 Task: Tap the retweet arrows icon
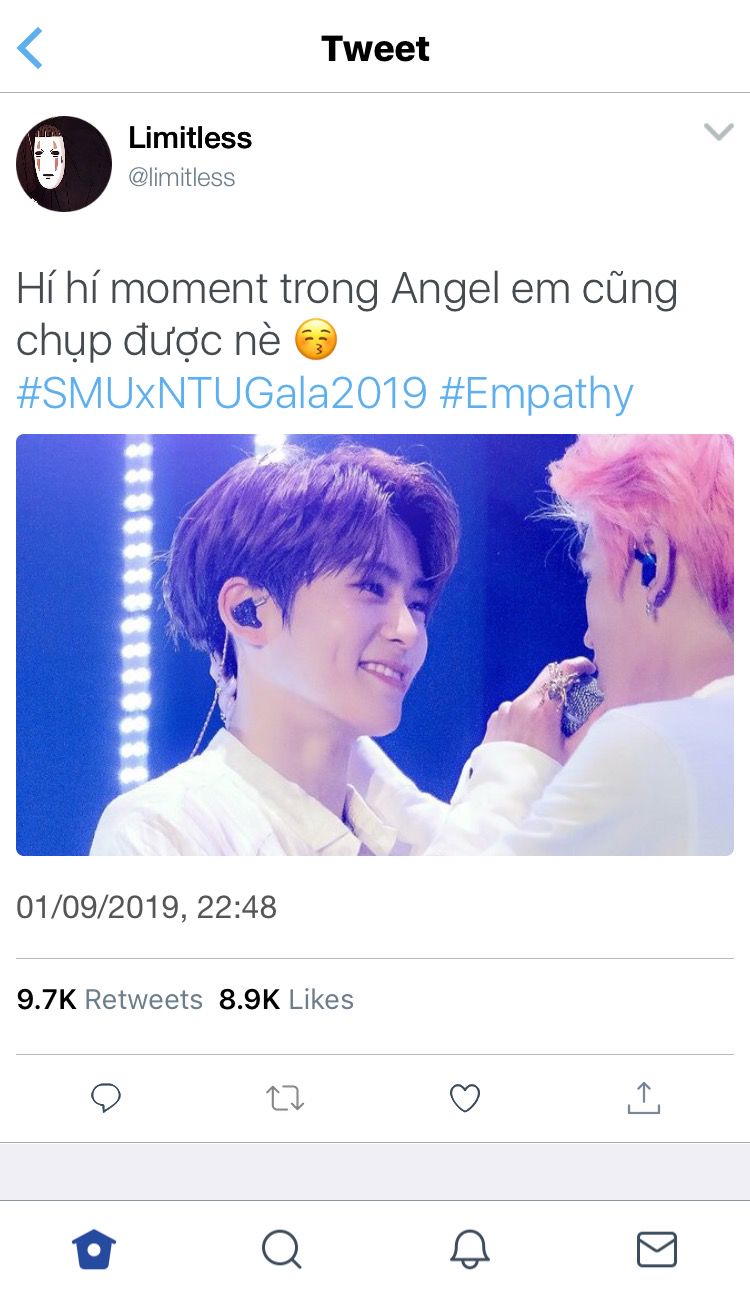pos(285,1099)
